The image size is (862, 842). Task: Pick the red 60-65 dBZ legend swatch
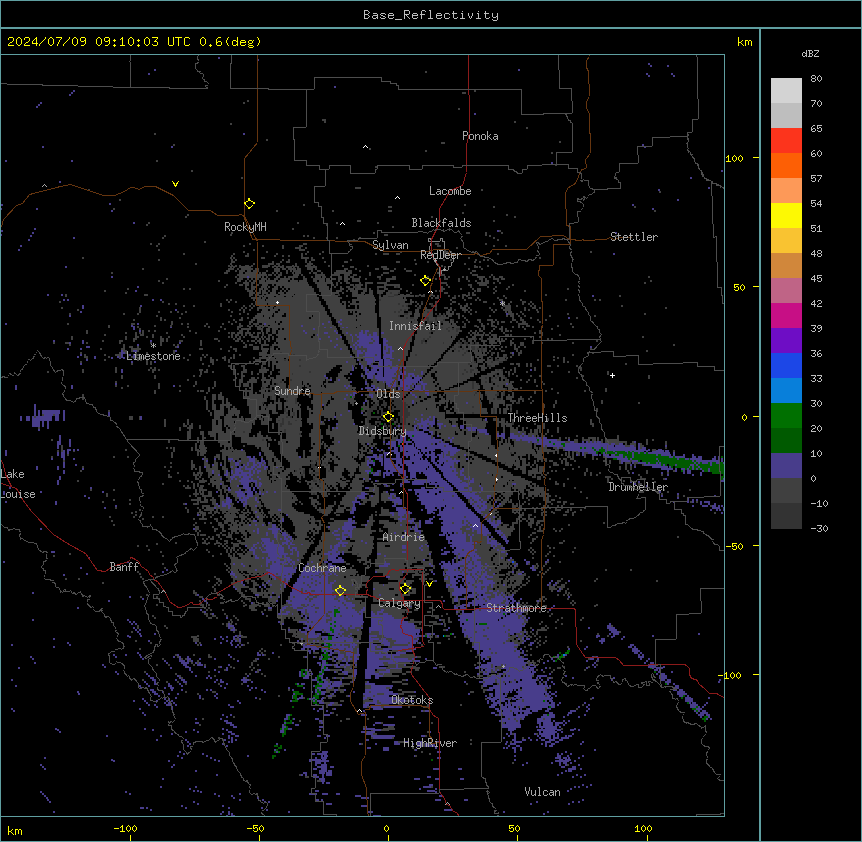(x=786, y=141)
